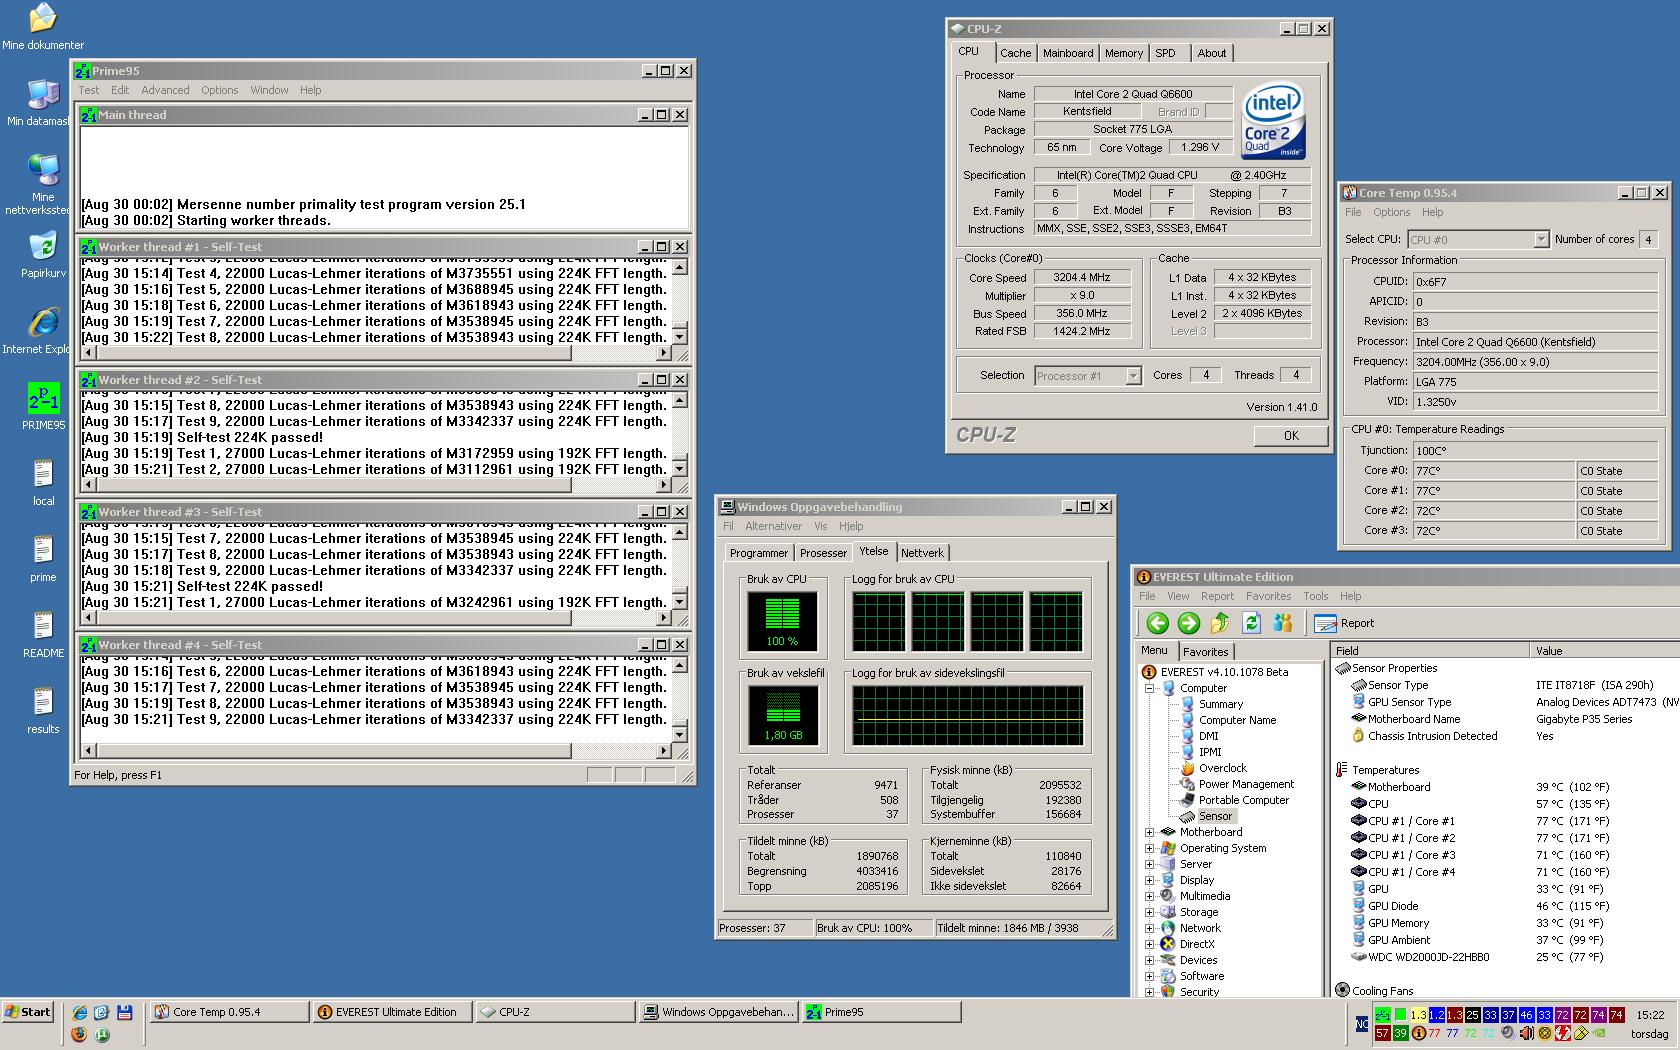
Task: Click Field column header in EVEREST
Action: tap(1430, 651)
